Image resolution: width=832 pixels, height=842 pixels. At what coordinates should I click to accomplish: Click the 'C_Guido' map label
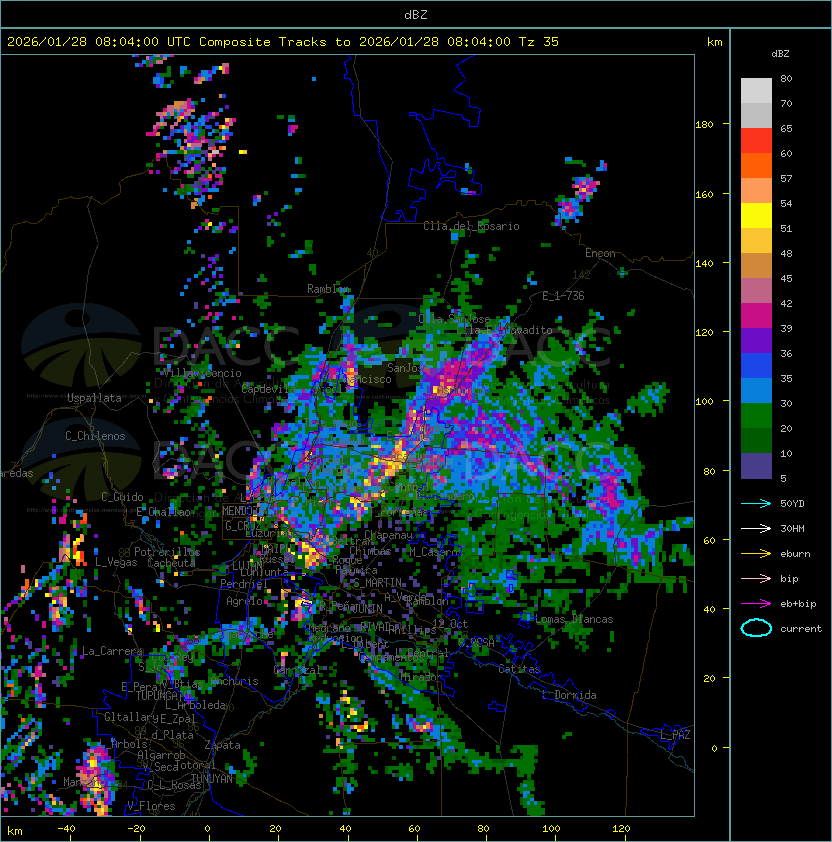[x=122, y=497]
